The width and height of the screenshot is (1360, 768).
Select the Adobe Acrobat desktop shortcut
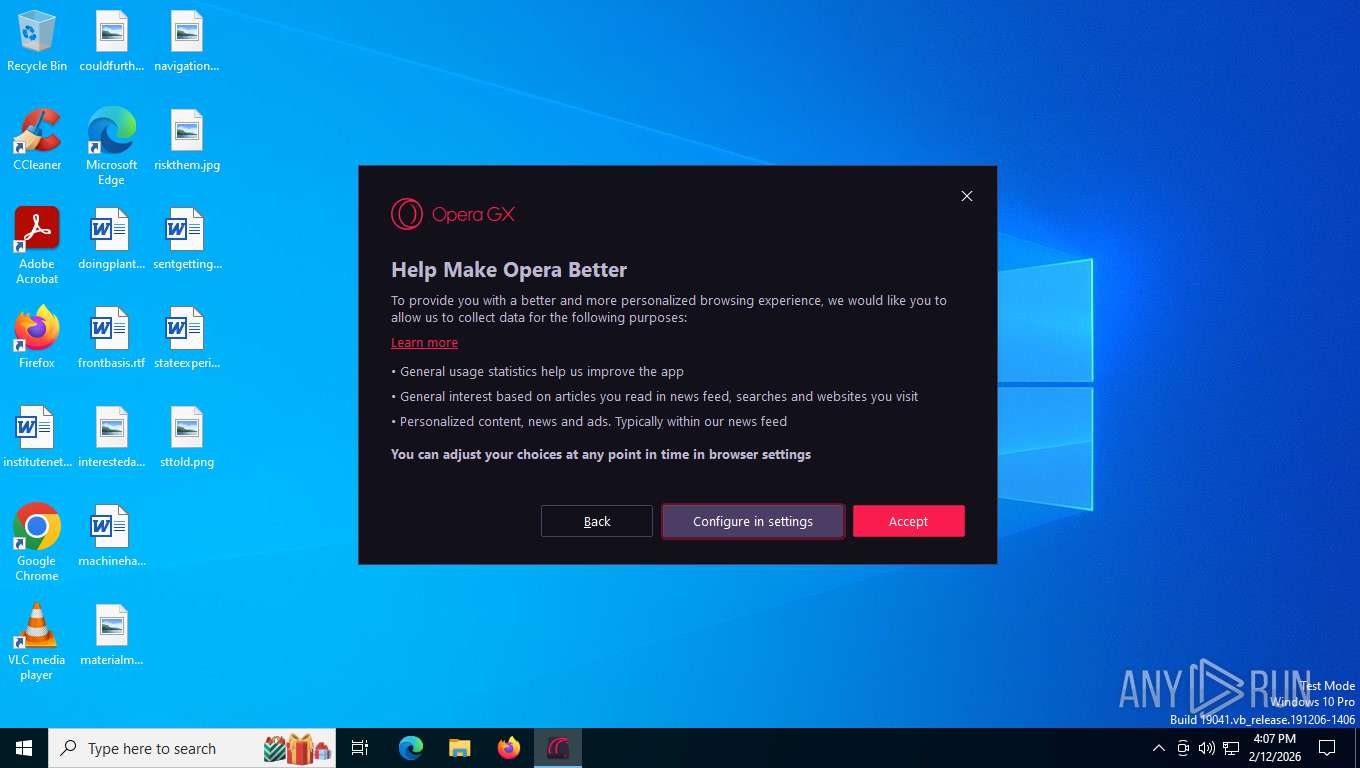coord(37,246)
